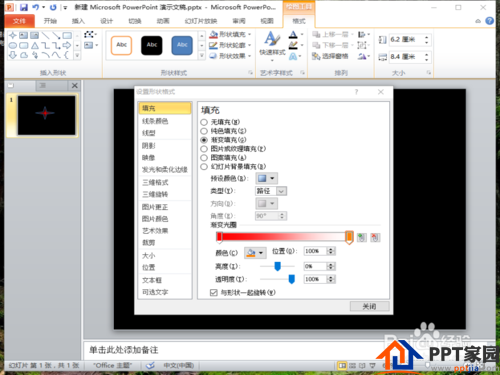Expand shape styles gallery More arrow
This screenshot has width=500, height=375.
202,56
